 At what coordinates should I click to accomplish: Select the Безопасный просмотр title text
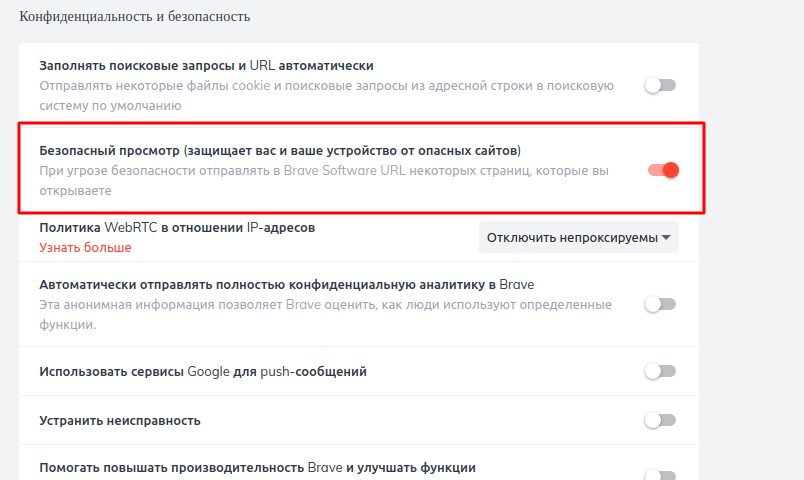[x=280, y=151]
